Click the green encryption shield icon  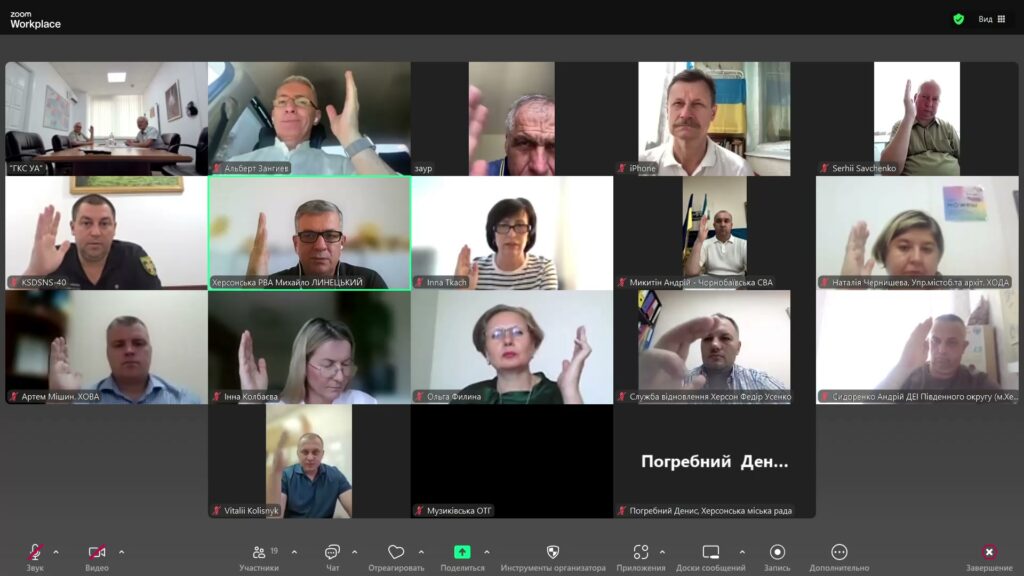tap(958, 19)
